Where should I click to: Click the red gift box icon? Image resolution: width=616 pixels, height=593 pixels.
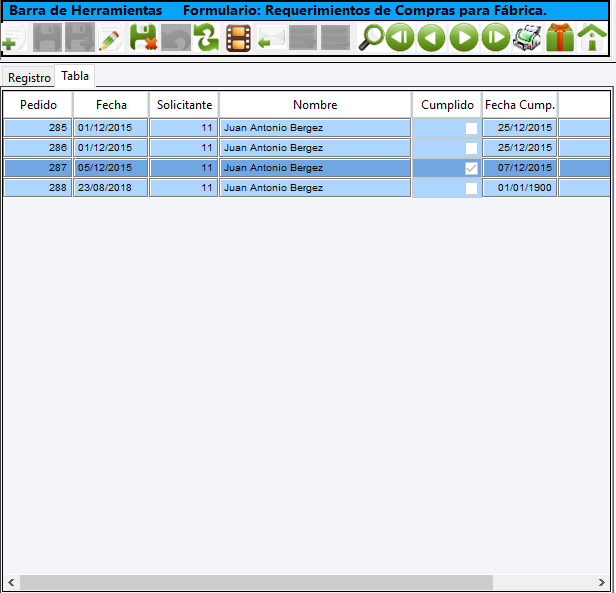[560, 38]
